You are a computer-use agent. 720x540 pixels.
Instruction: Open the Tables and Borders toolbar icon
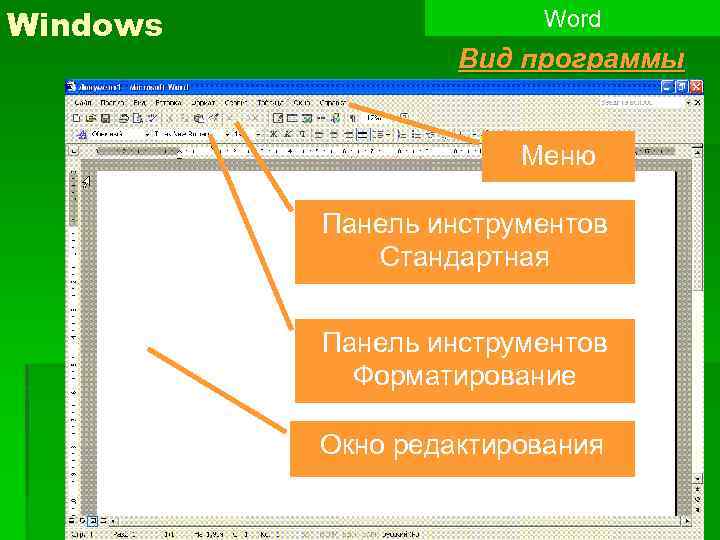pyautogui.click(x=278, y=118)
